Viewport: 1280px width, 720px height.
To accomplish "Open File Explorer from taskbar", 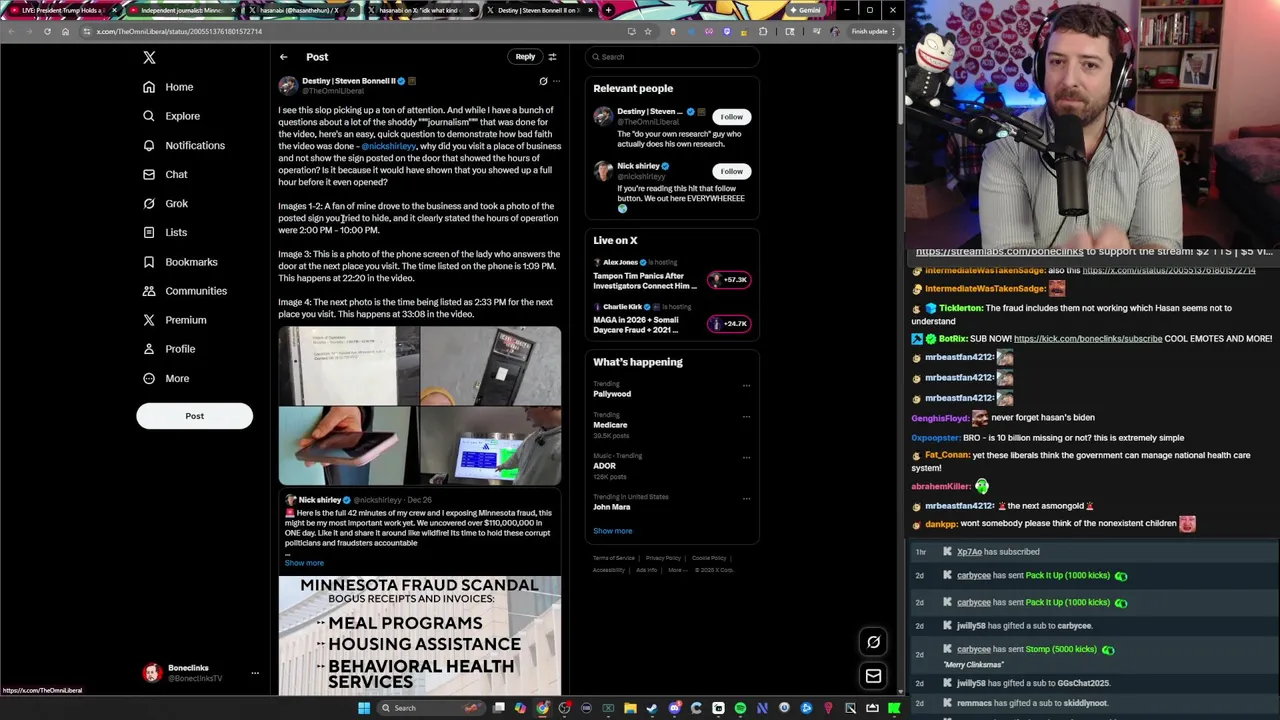I will click(630, 708).
